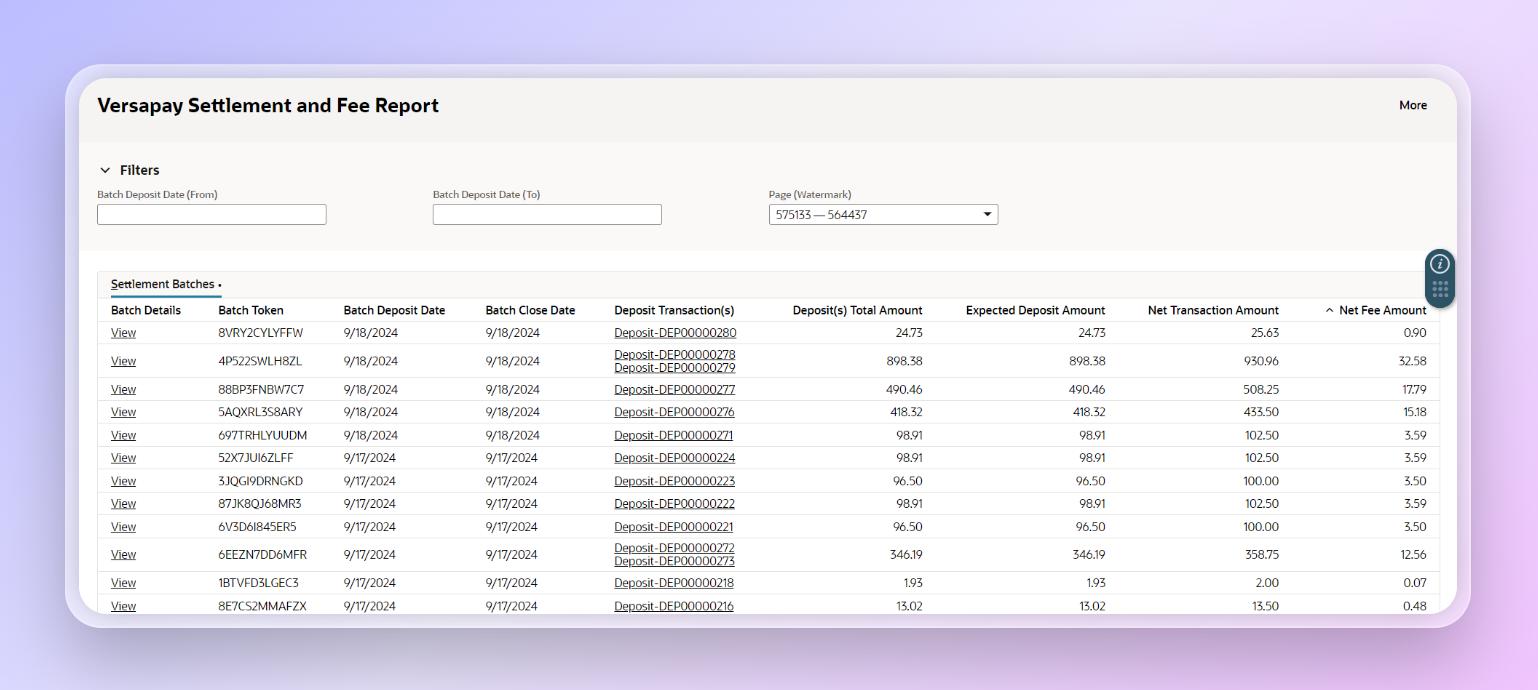
Task: Collapse the Filters section
Action: pyautogui.click(x=105, y=171)
